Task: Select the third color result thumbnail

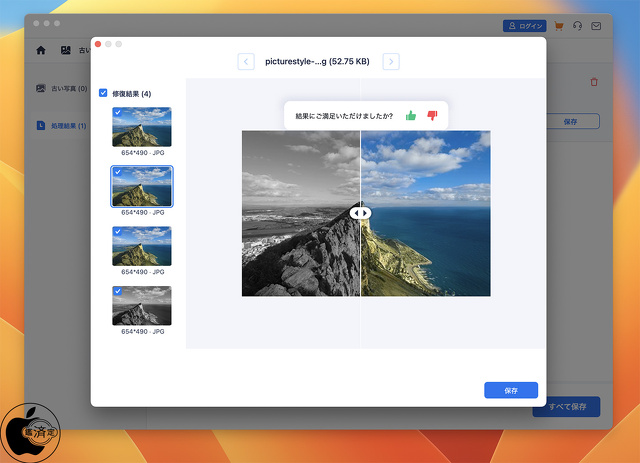Action: [x=142, y=246]
